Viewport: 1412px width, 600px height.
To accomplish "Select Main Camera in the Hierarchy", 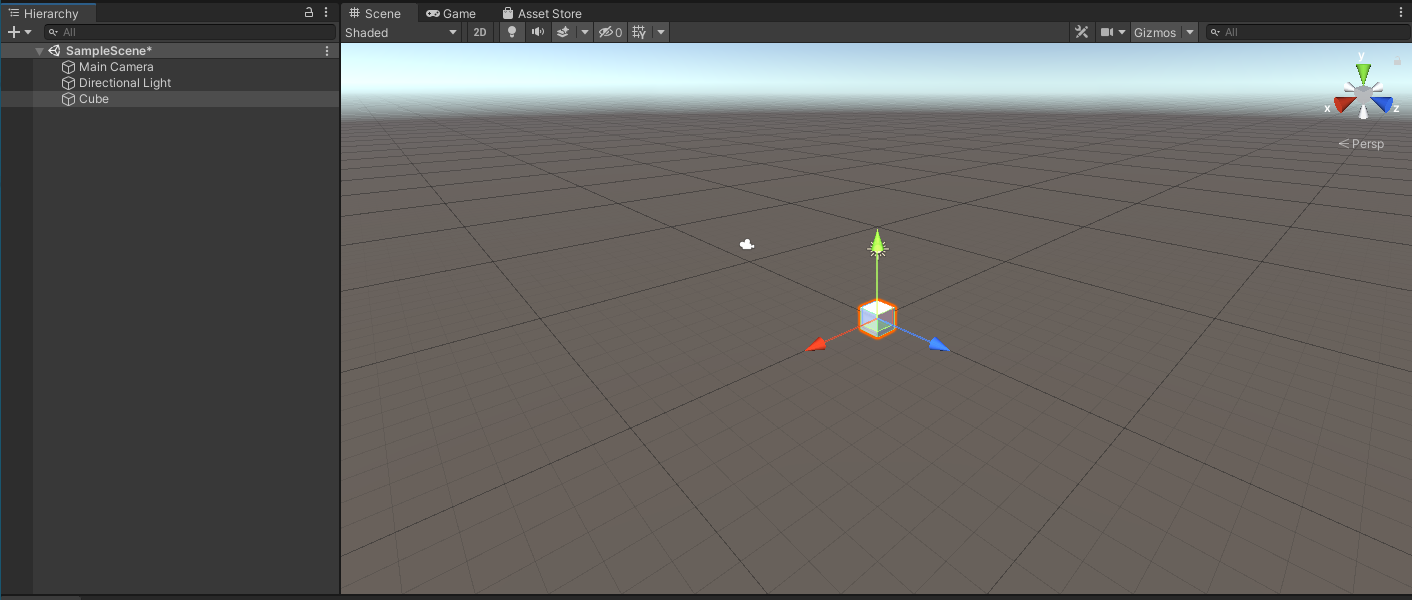I will click(116, 67).
